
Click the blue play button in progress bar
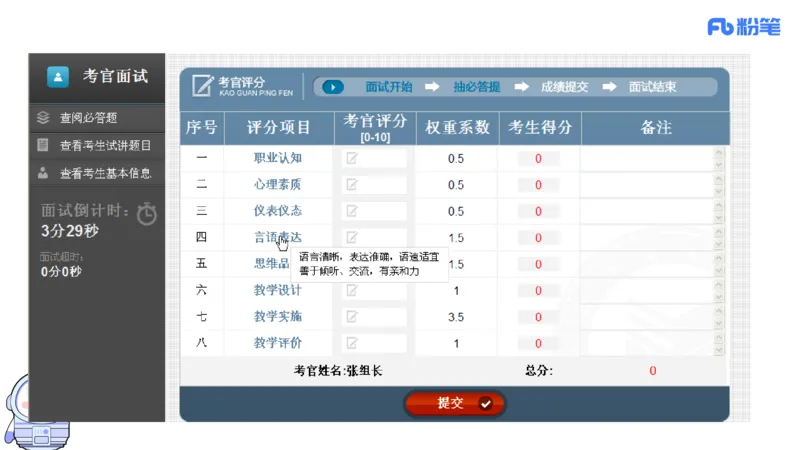click(x=333, y=87)
